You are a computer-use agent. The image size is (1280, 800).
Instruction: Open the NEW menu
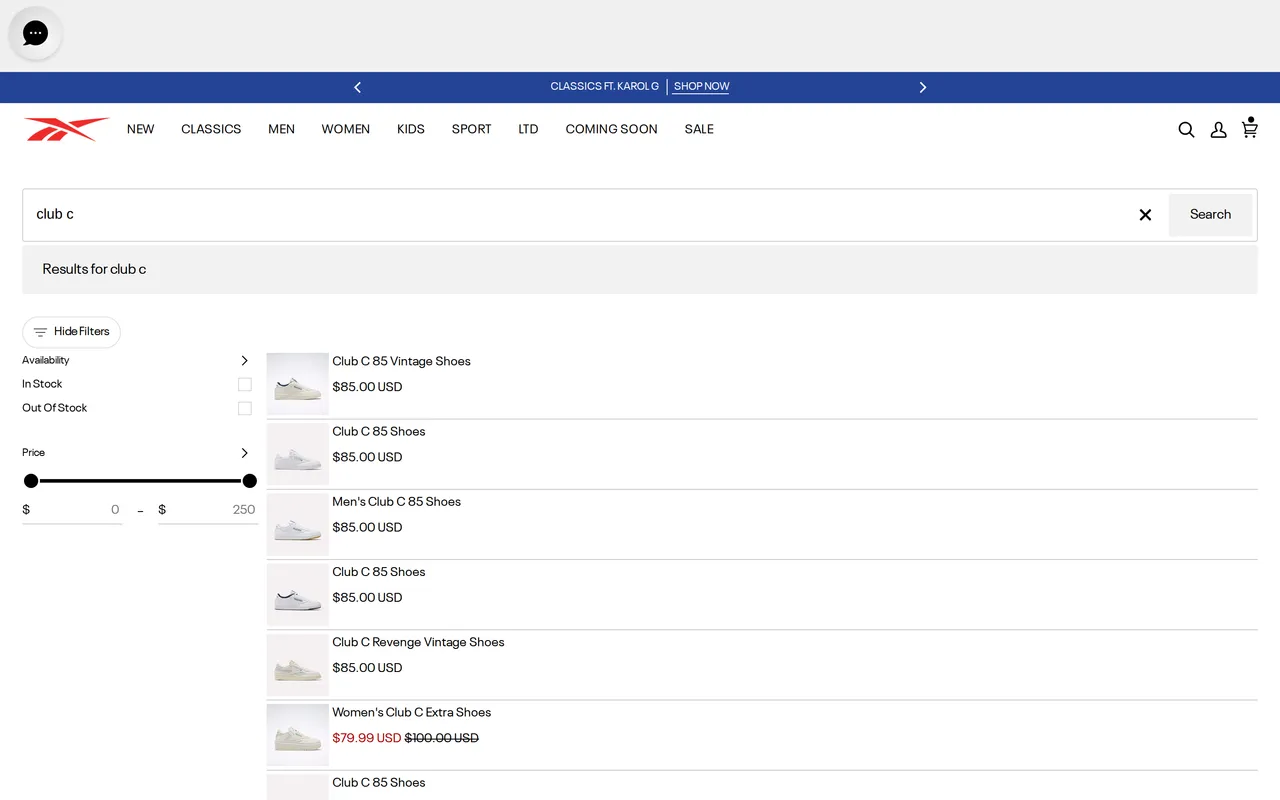(141, 129)
